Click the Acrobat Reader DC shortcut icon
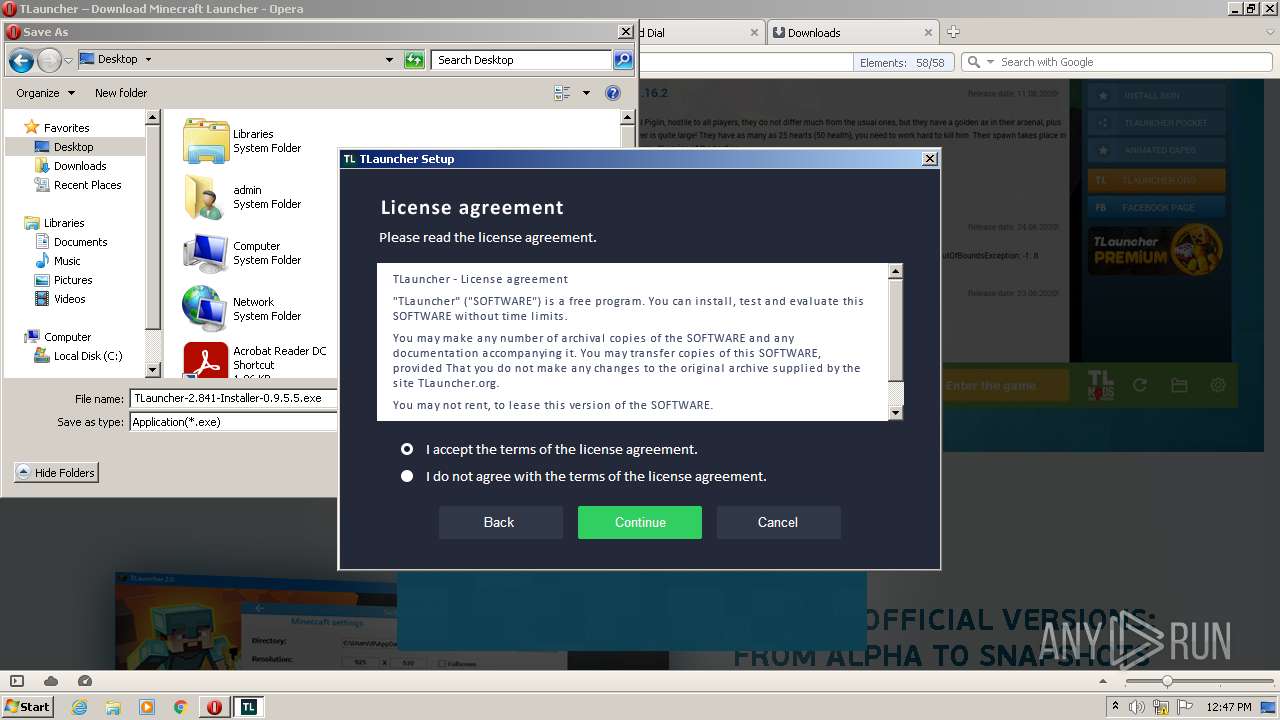Screen dimensions: 1280x720 (x=206, y=361)
